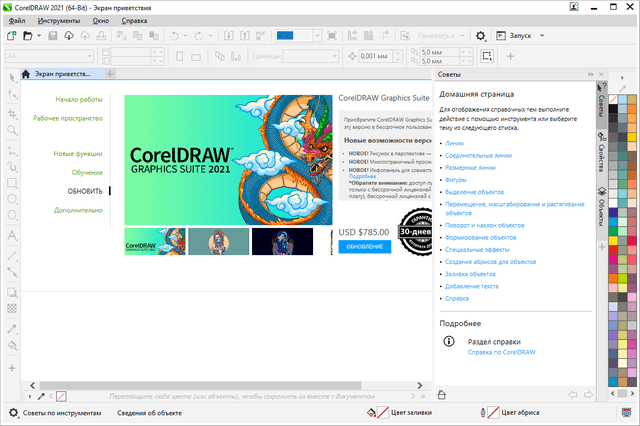
Task: Select the Pick tool in toolbox
Action: [12, 77]
